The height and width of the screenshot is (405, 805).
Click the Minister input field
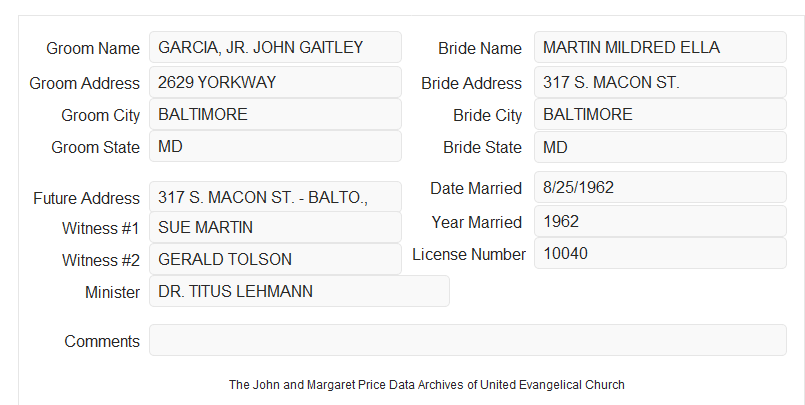click(299, 291)
